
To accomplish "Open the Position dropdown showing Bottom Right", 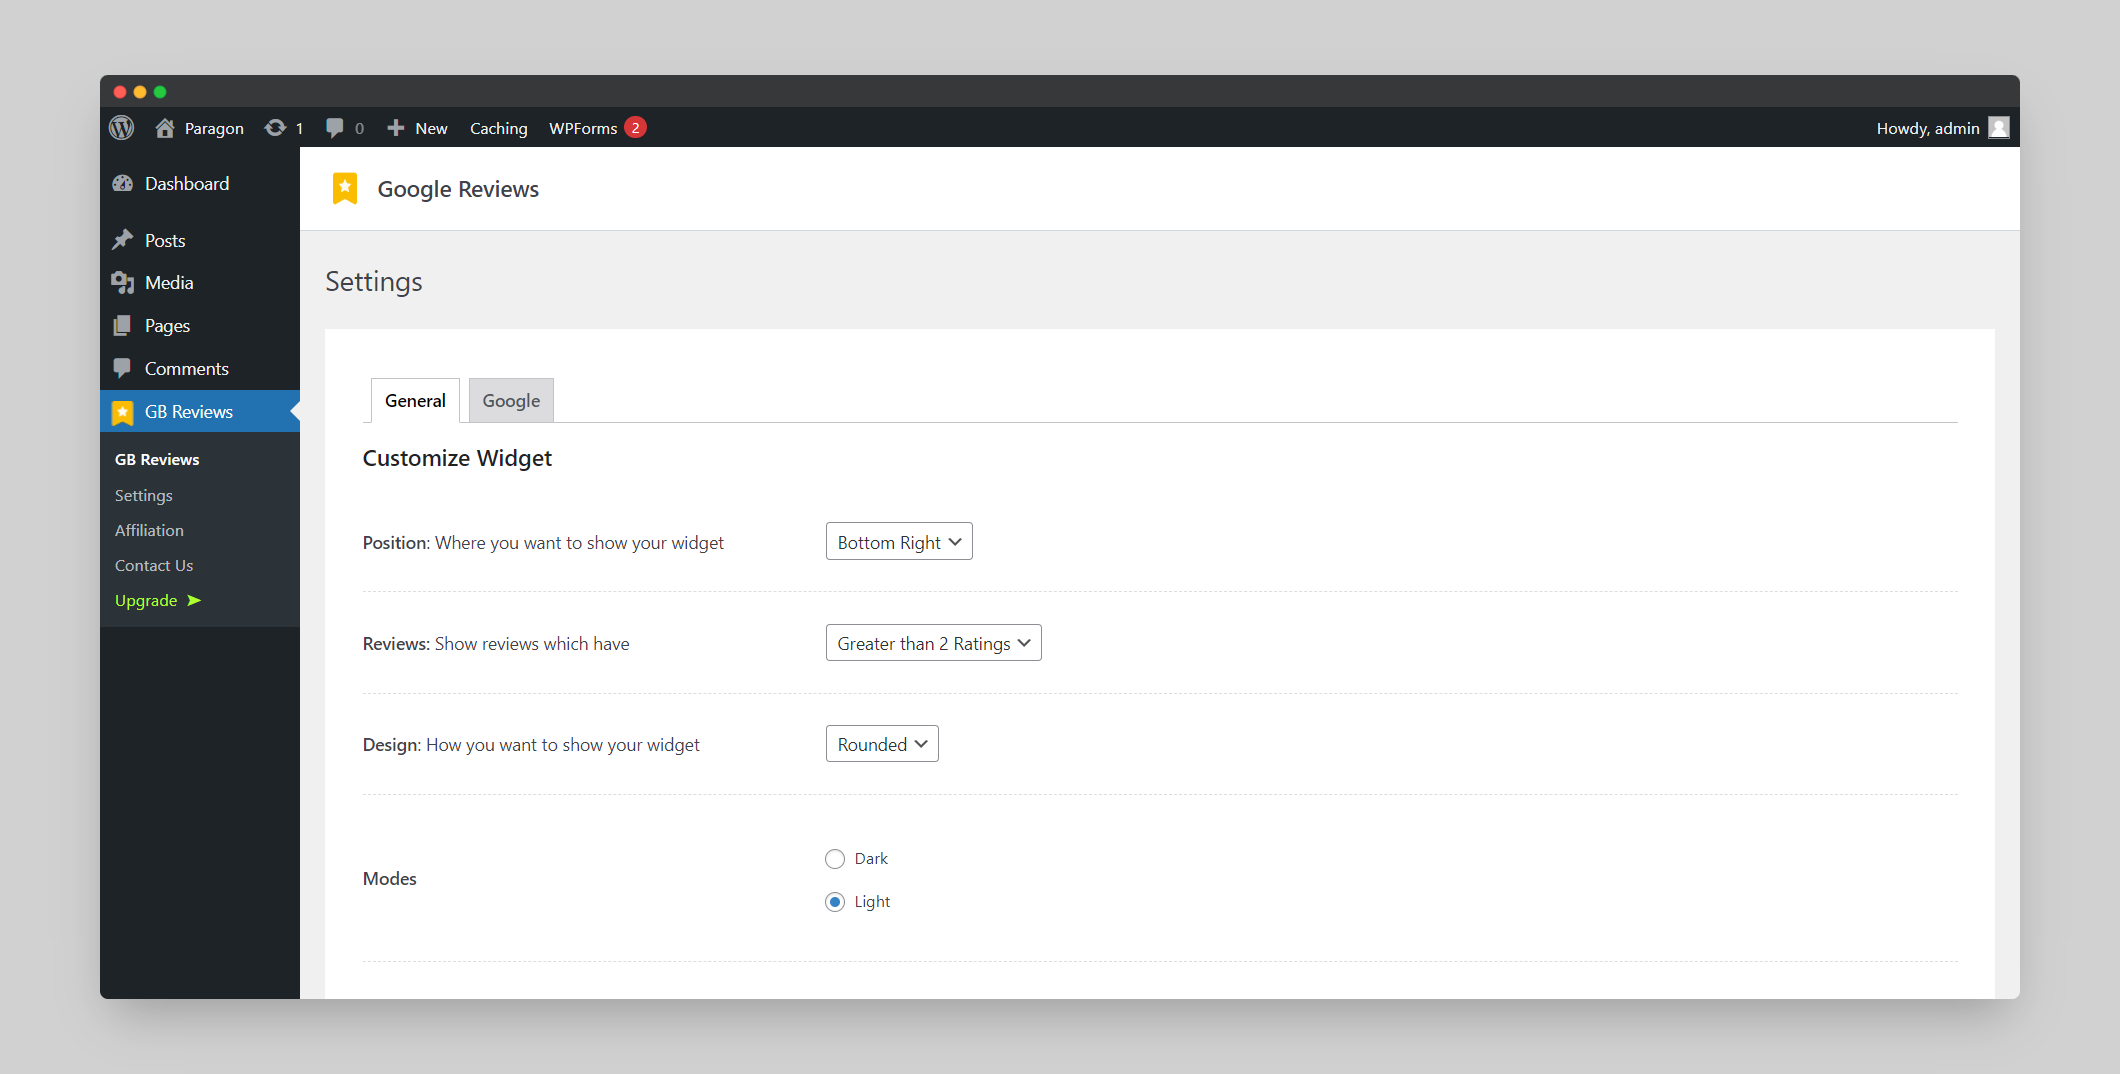I will (899, 541).
